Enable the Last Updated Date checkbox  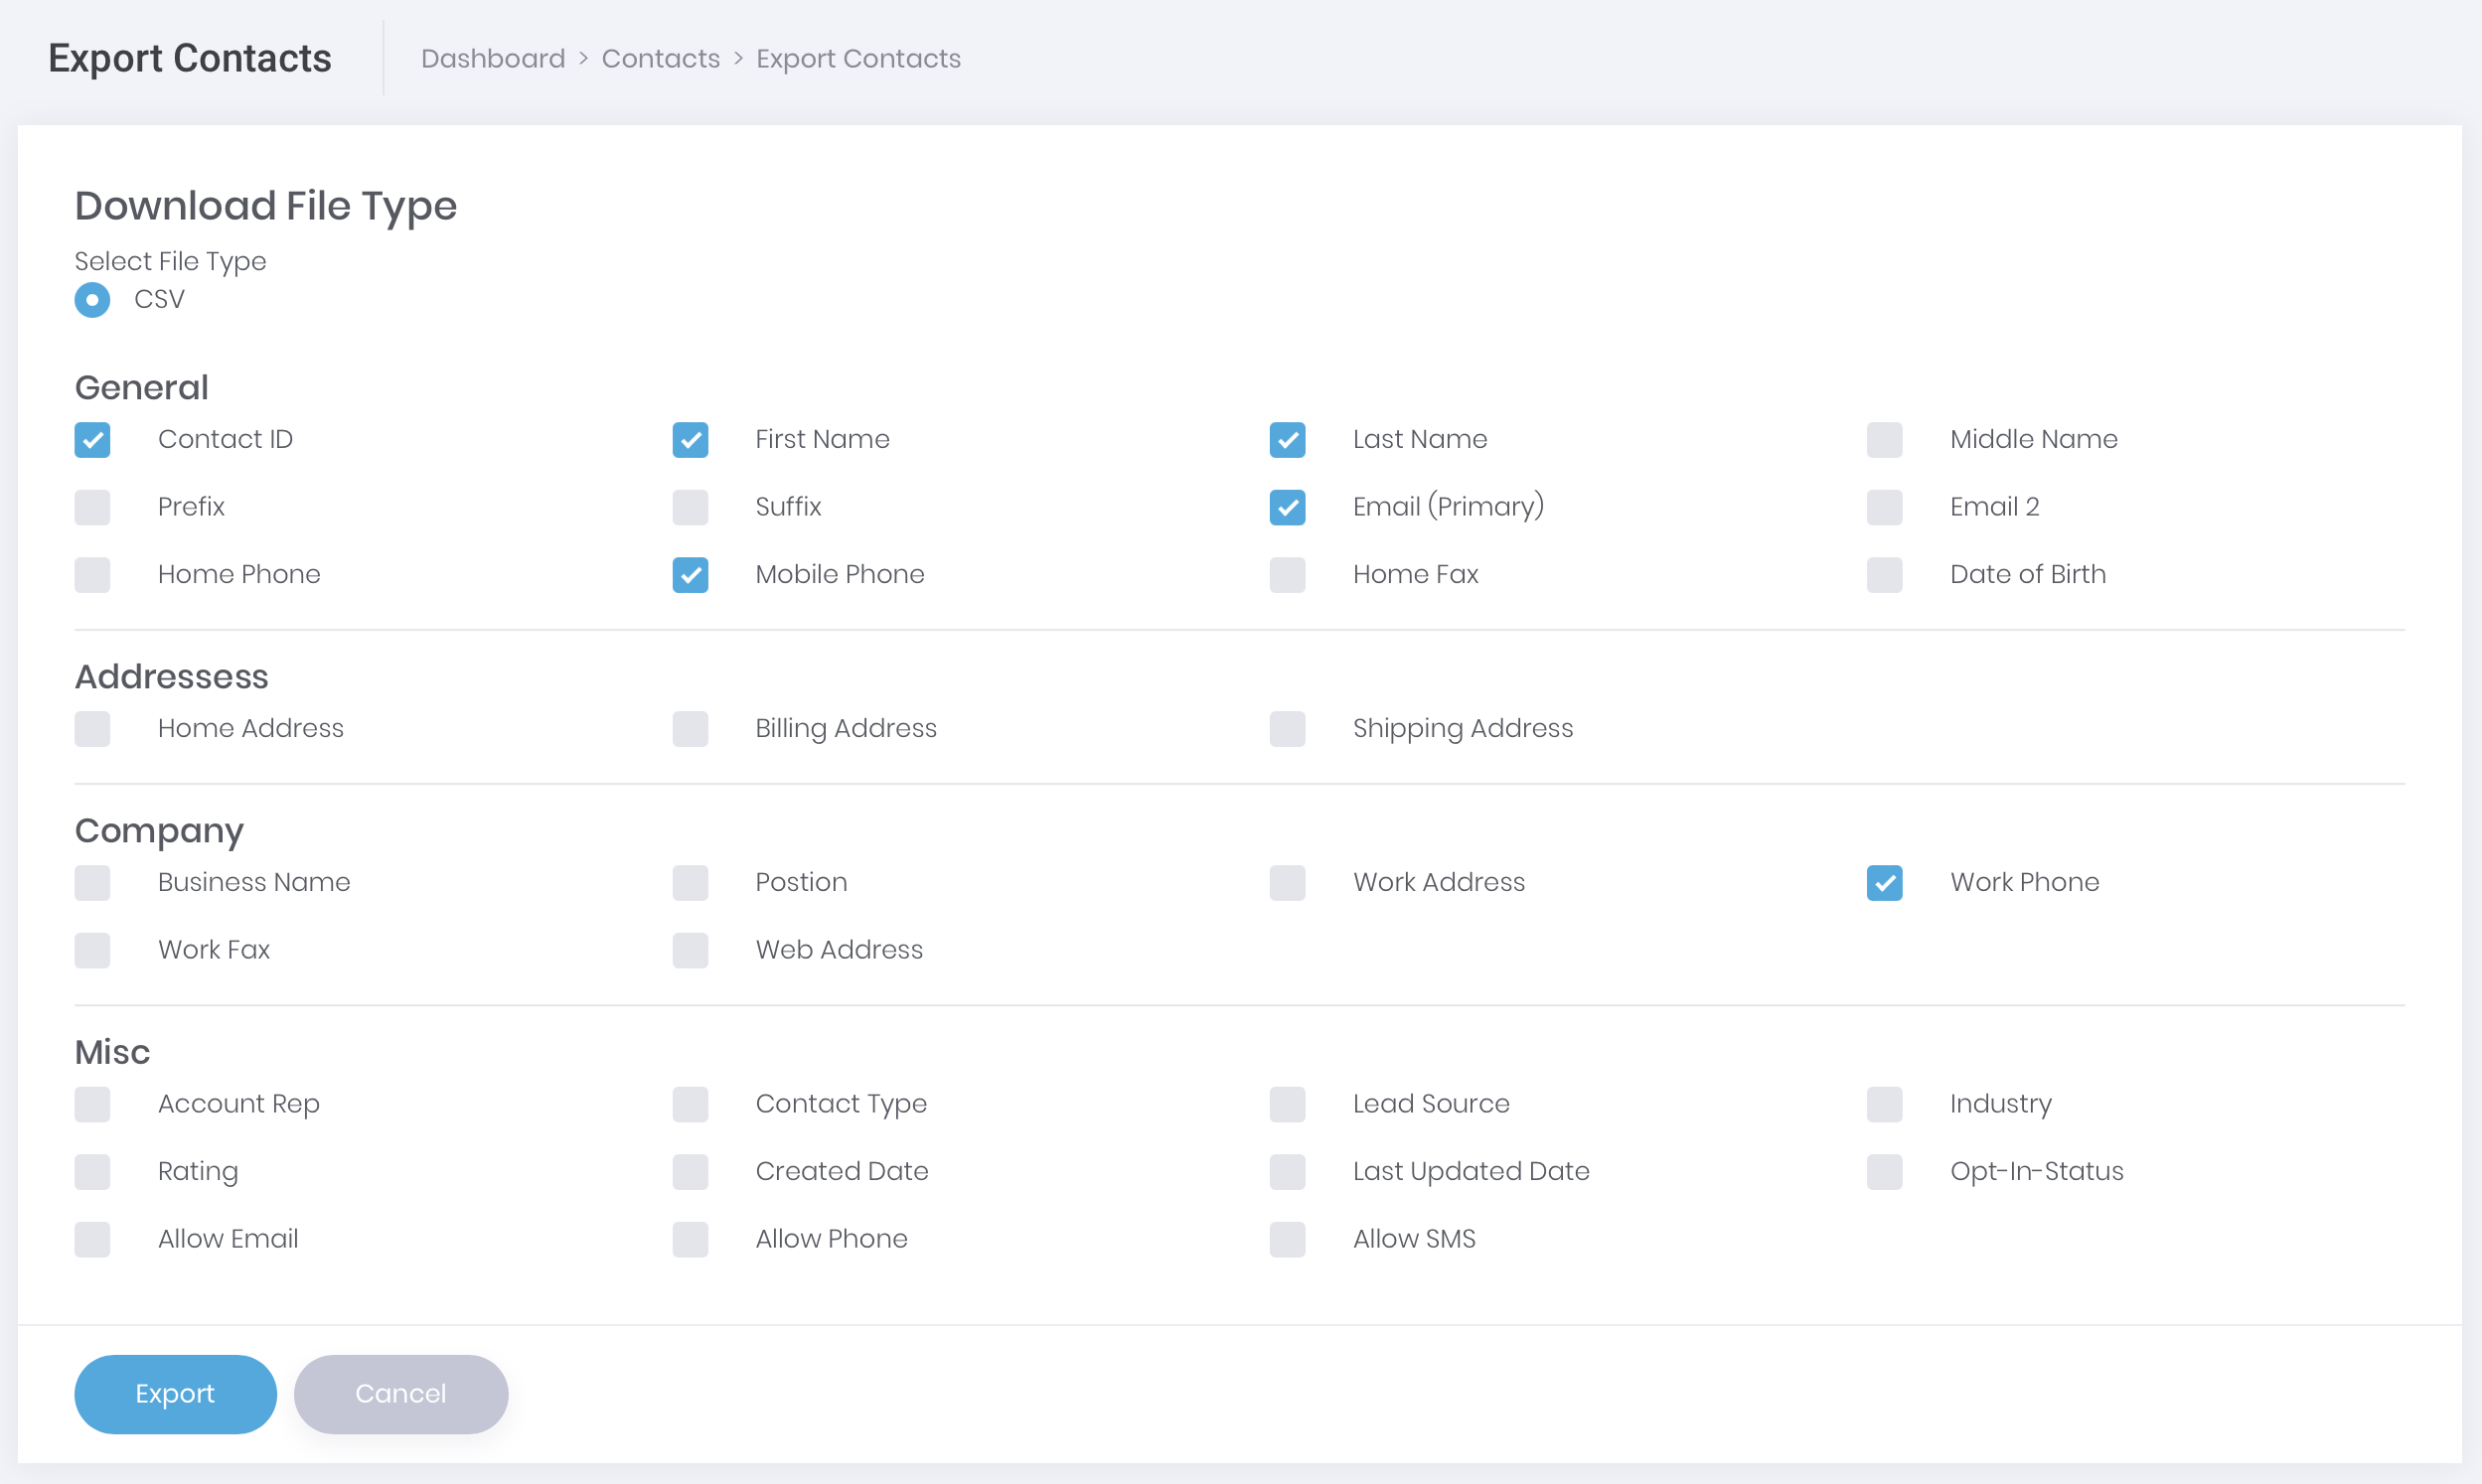1286,1169
